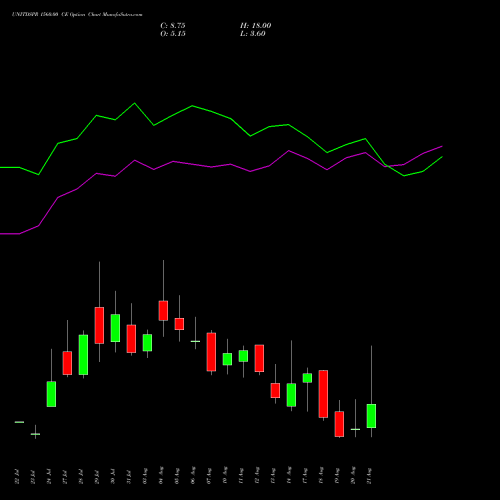Screen dimensions: 500x500
Task: Click the red candlestick above 07 Aug
Action: tap(211, 352)
